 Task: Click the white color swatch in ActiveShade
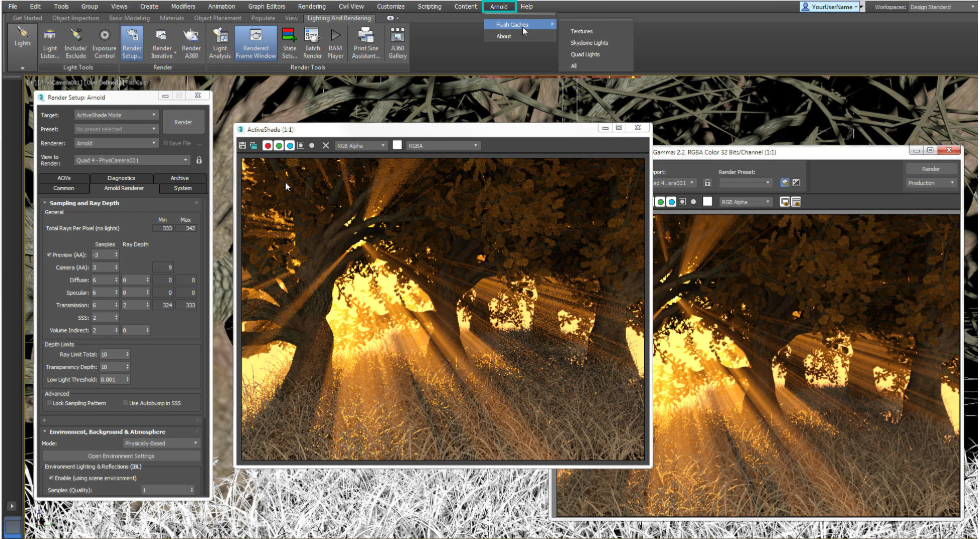397,145
